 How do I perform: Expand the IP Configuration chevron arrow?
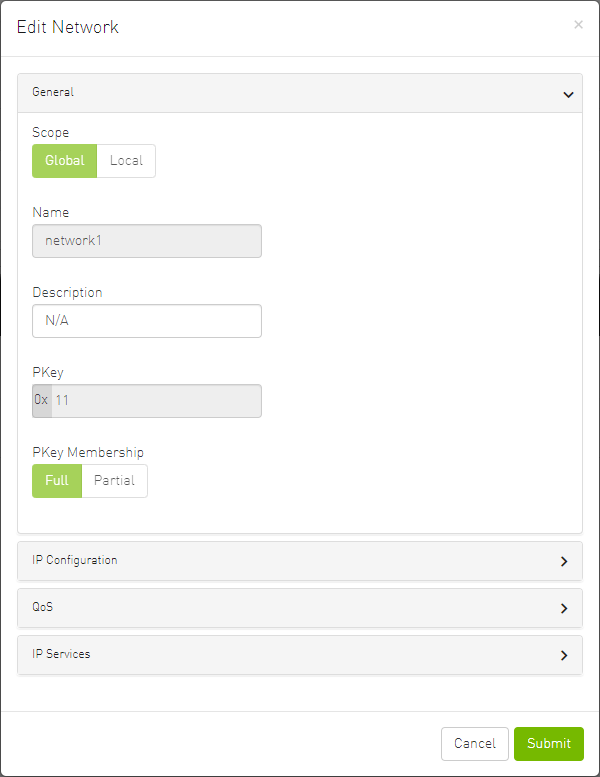(x=564, y=562)
